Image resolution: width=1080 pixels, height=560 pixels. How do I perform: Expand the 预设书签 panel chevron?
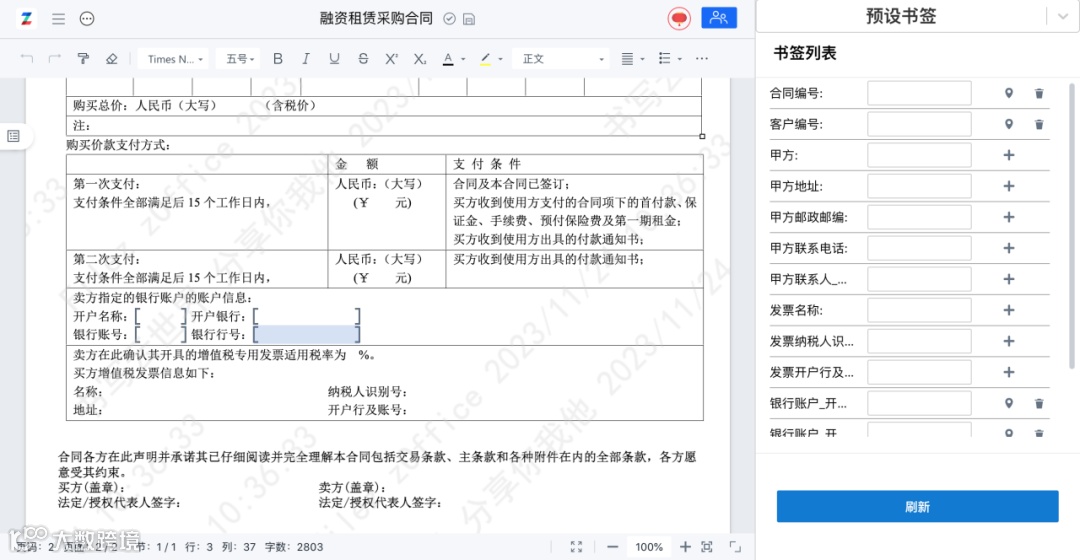(x=1063, y=17)
